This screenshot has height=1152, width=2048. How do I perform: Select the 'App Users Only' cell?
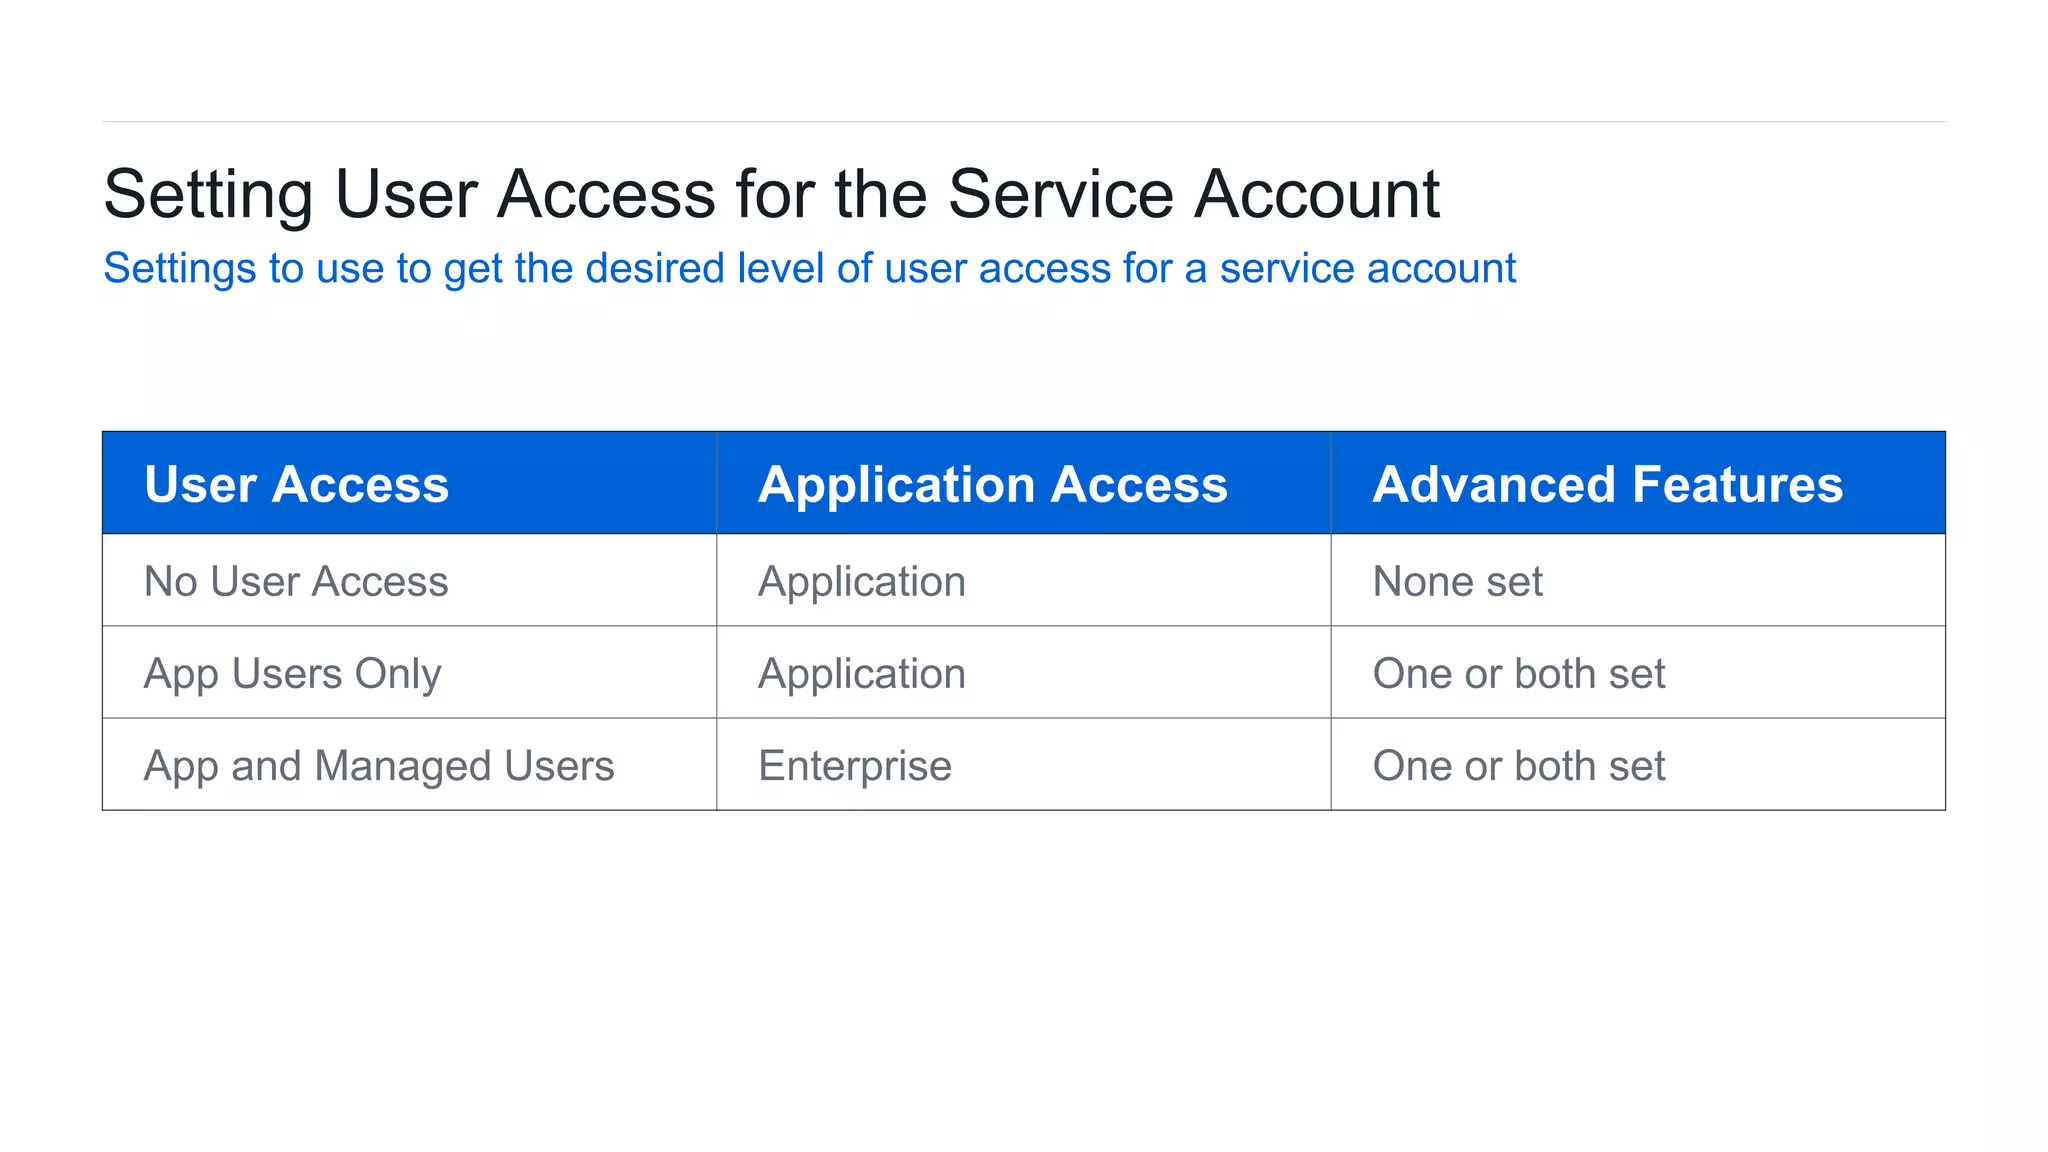point(409,672)
